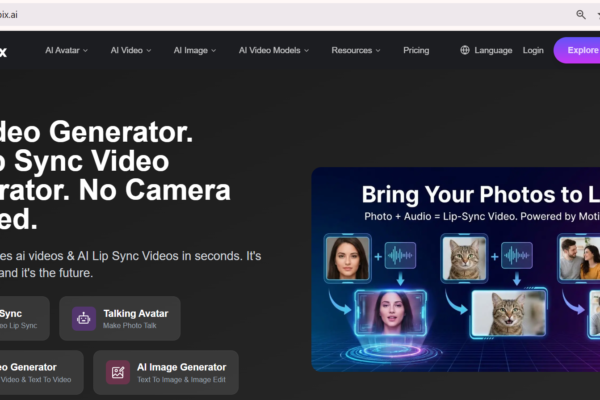This screenshot has height=400, width=600.
Task: Expand the AI Avatar chevron
Action: click(x=85, y=51)
